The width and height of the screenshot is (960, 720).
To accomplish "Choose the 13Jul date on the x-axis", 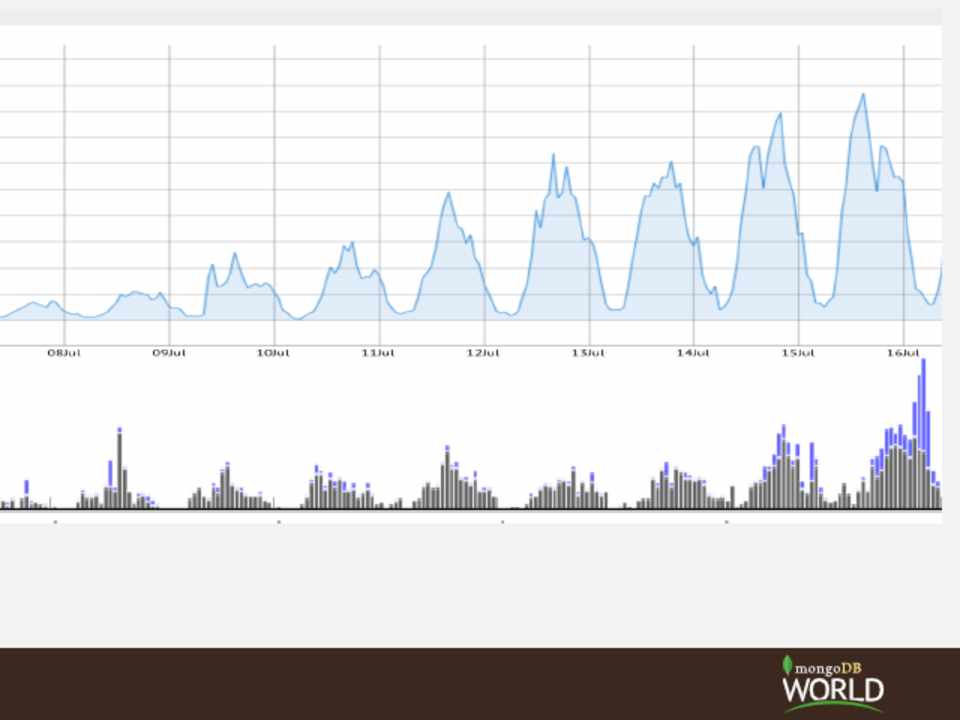I will coord(589,353).
